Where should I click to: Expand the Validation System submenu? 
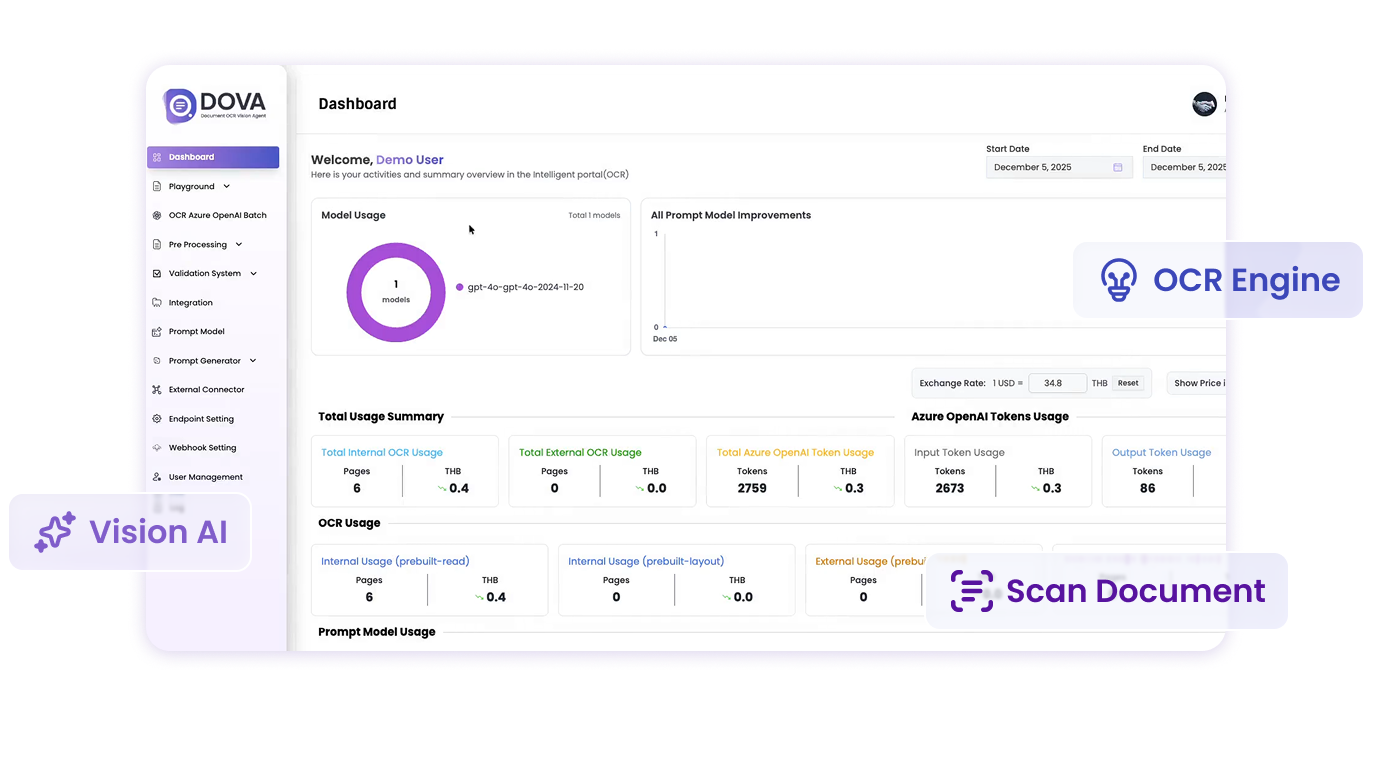pyautogui.click(x=253, y=273)
